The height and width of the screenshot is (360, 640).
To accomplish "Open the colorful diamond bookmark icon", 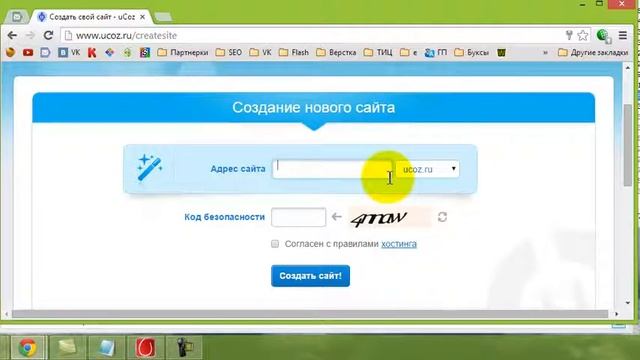I will [109, 52].
